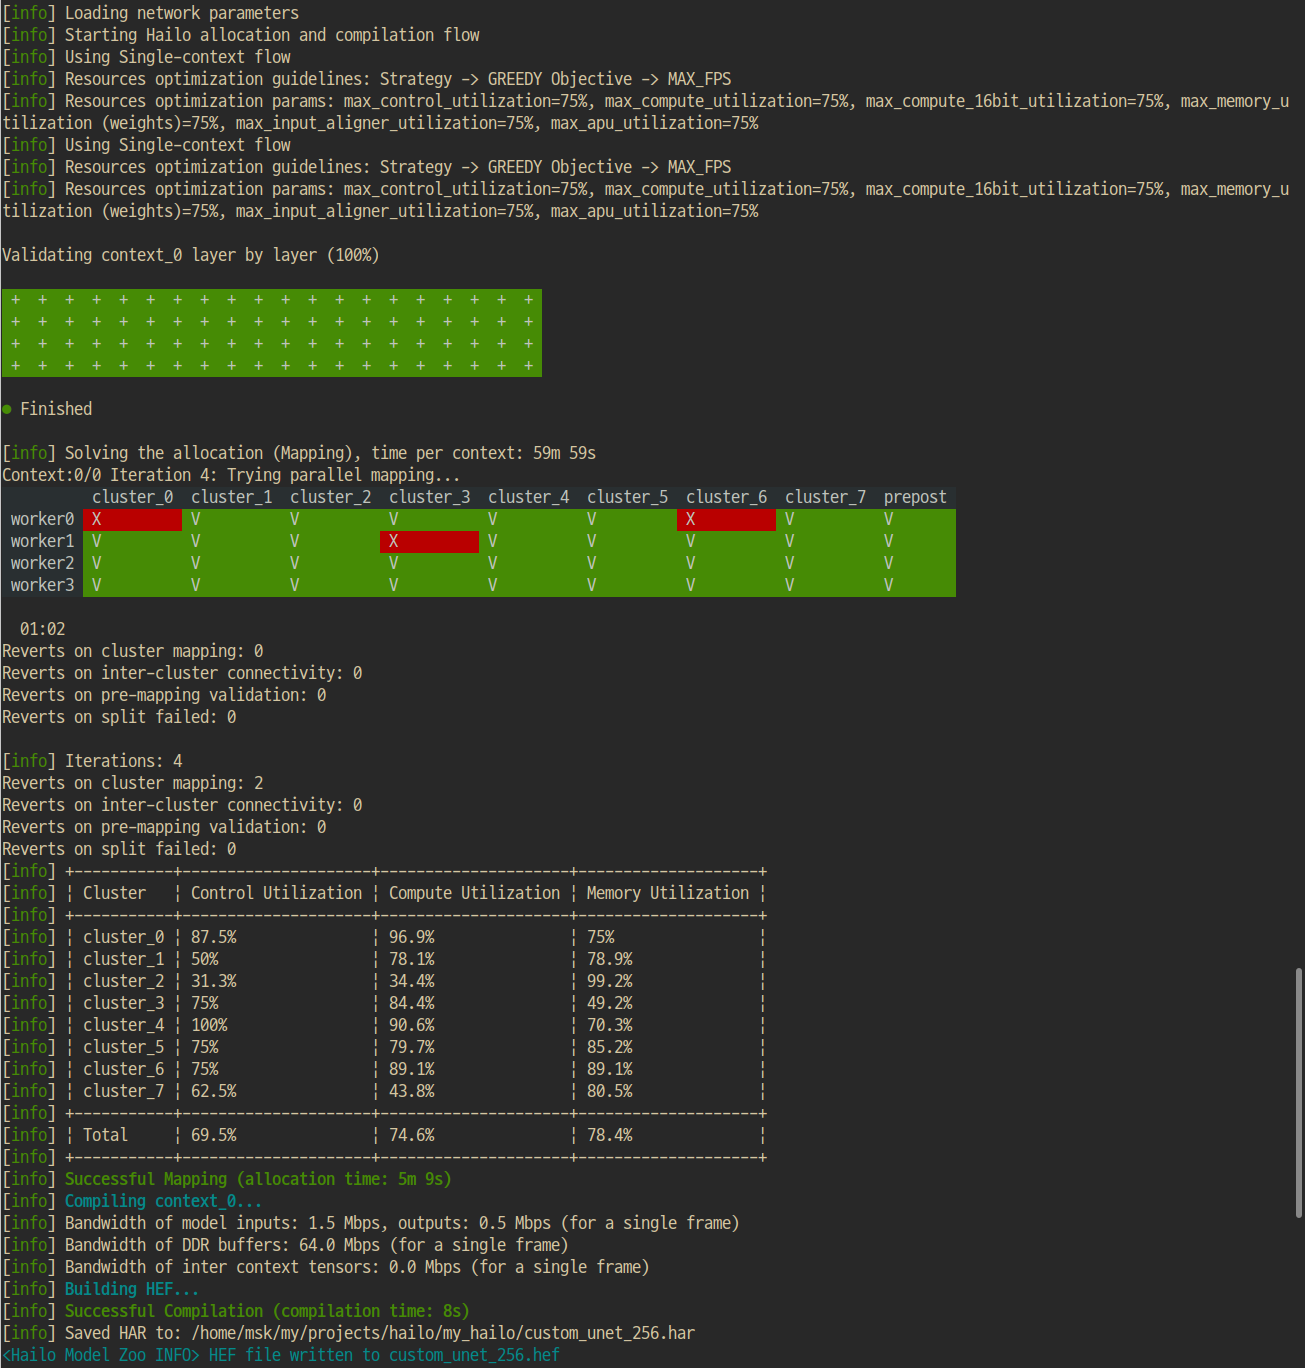Click the green validation progress block of plus signs
This screenshot has width=1305, height=1368.
(x=271, y=333)
